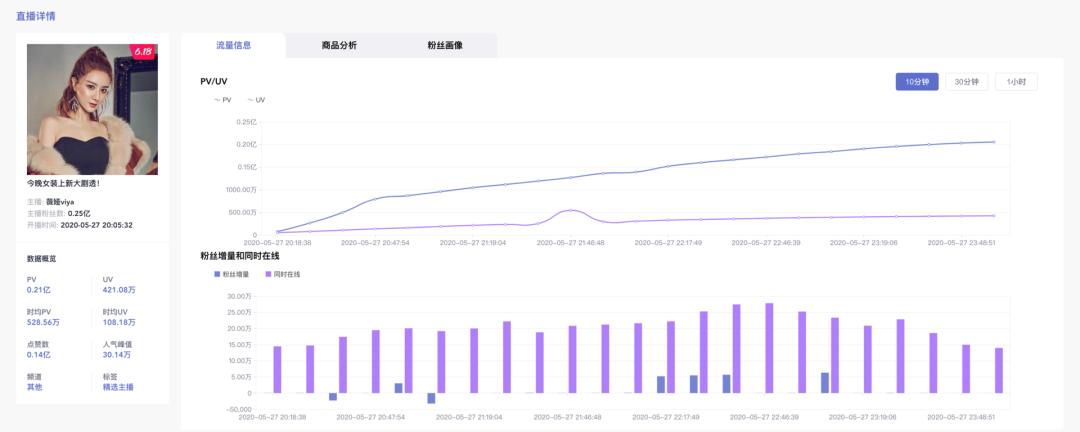Open the 粉丝画像 tab
Viewport: 1080px width, 432px height.
click(x=445, y=46)
